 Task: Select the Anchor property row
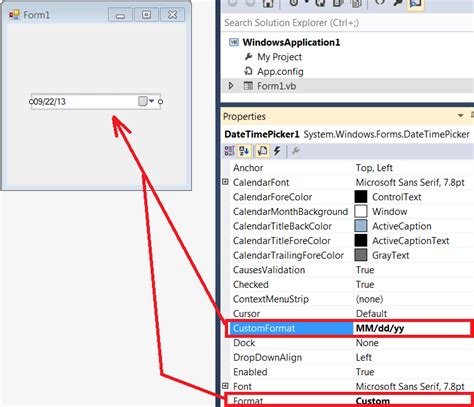[x=352, y=168]
